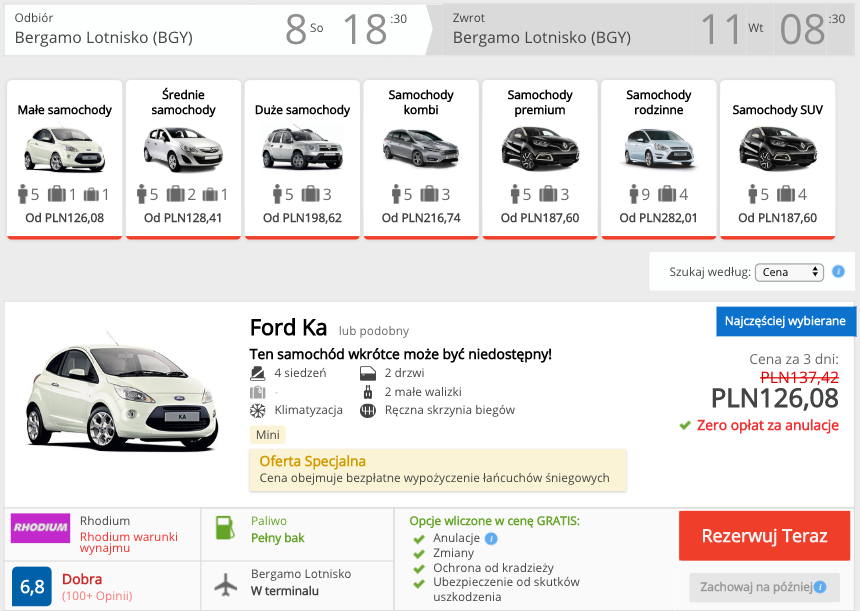860x611 pixels.
Task: Click the checkmark beside Ochrona od kradzieży
Action: pyautogui.click(x=419, y=569)
